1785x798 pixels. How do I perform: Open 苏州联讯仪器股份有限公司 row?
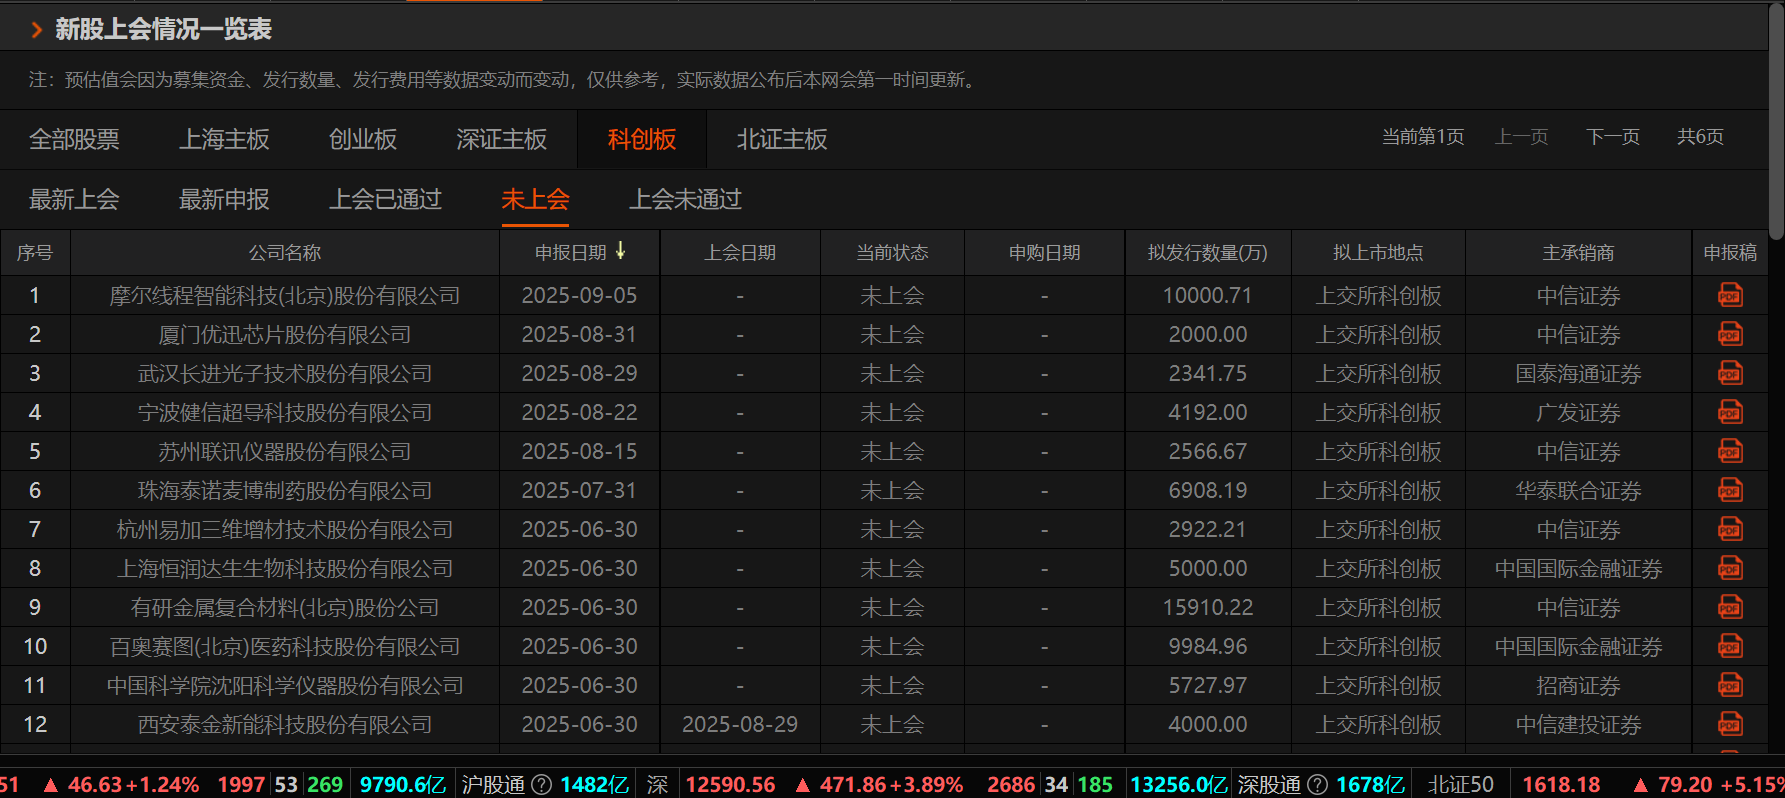point(285,452)
